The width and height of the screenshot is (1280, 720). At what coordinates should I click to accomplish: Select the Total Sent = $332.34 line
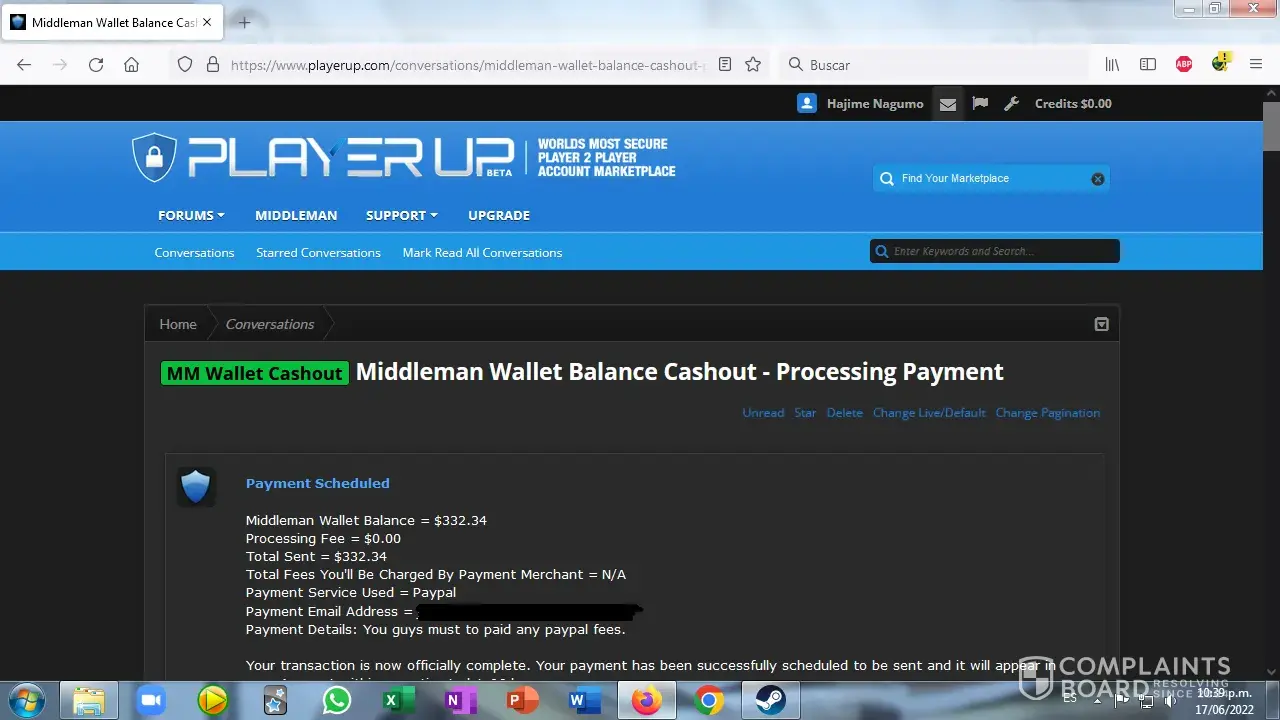[x=316, y=556]
